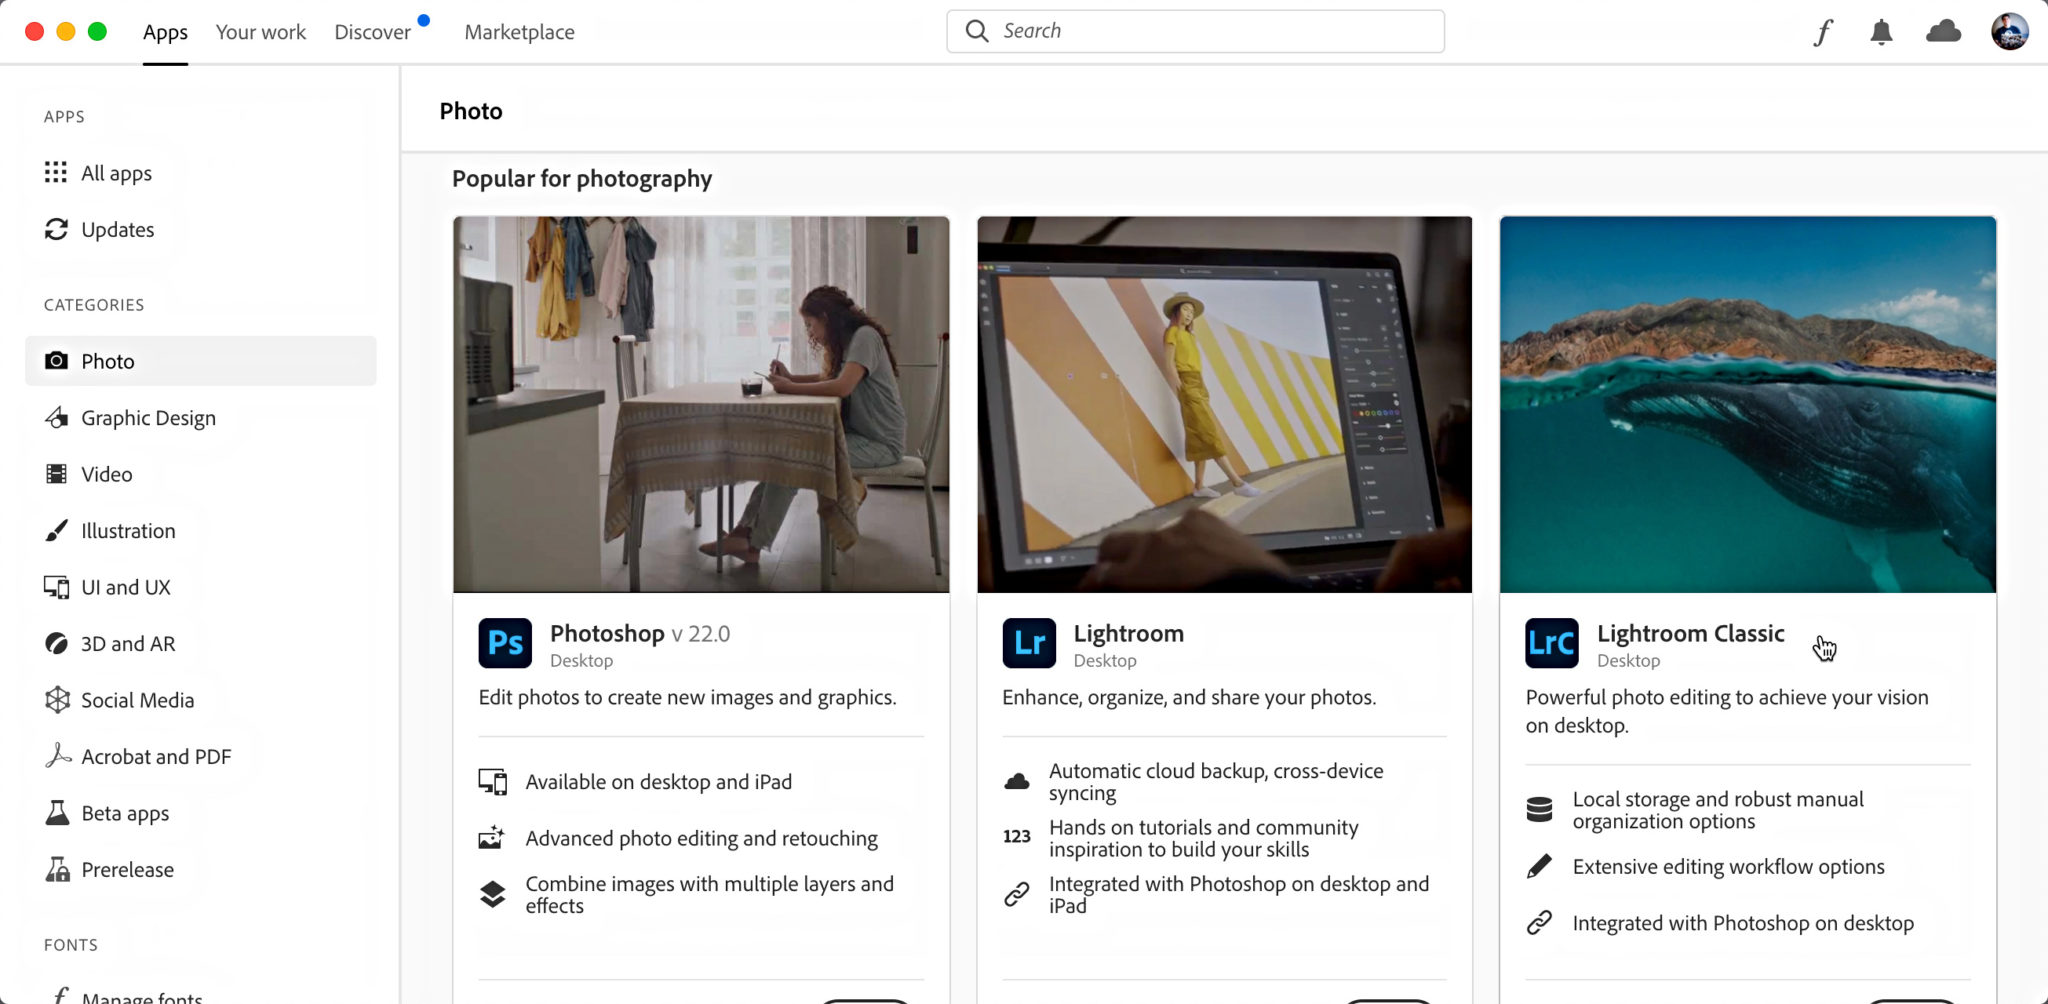Click the Photoshop Ps app icon
Viewport: 2048px width, 1004px height.
click(x=505, y=643)
